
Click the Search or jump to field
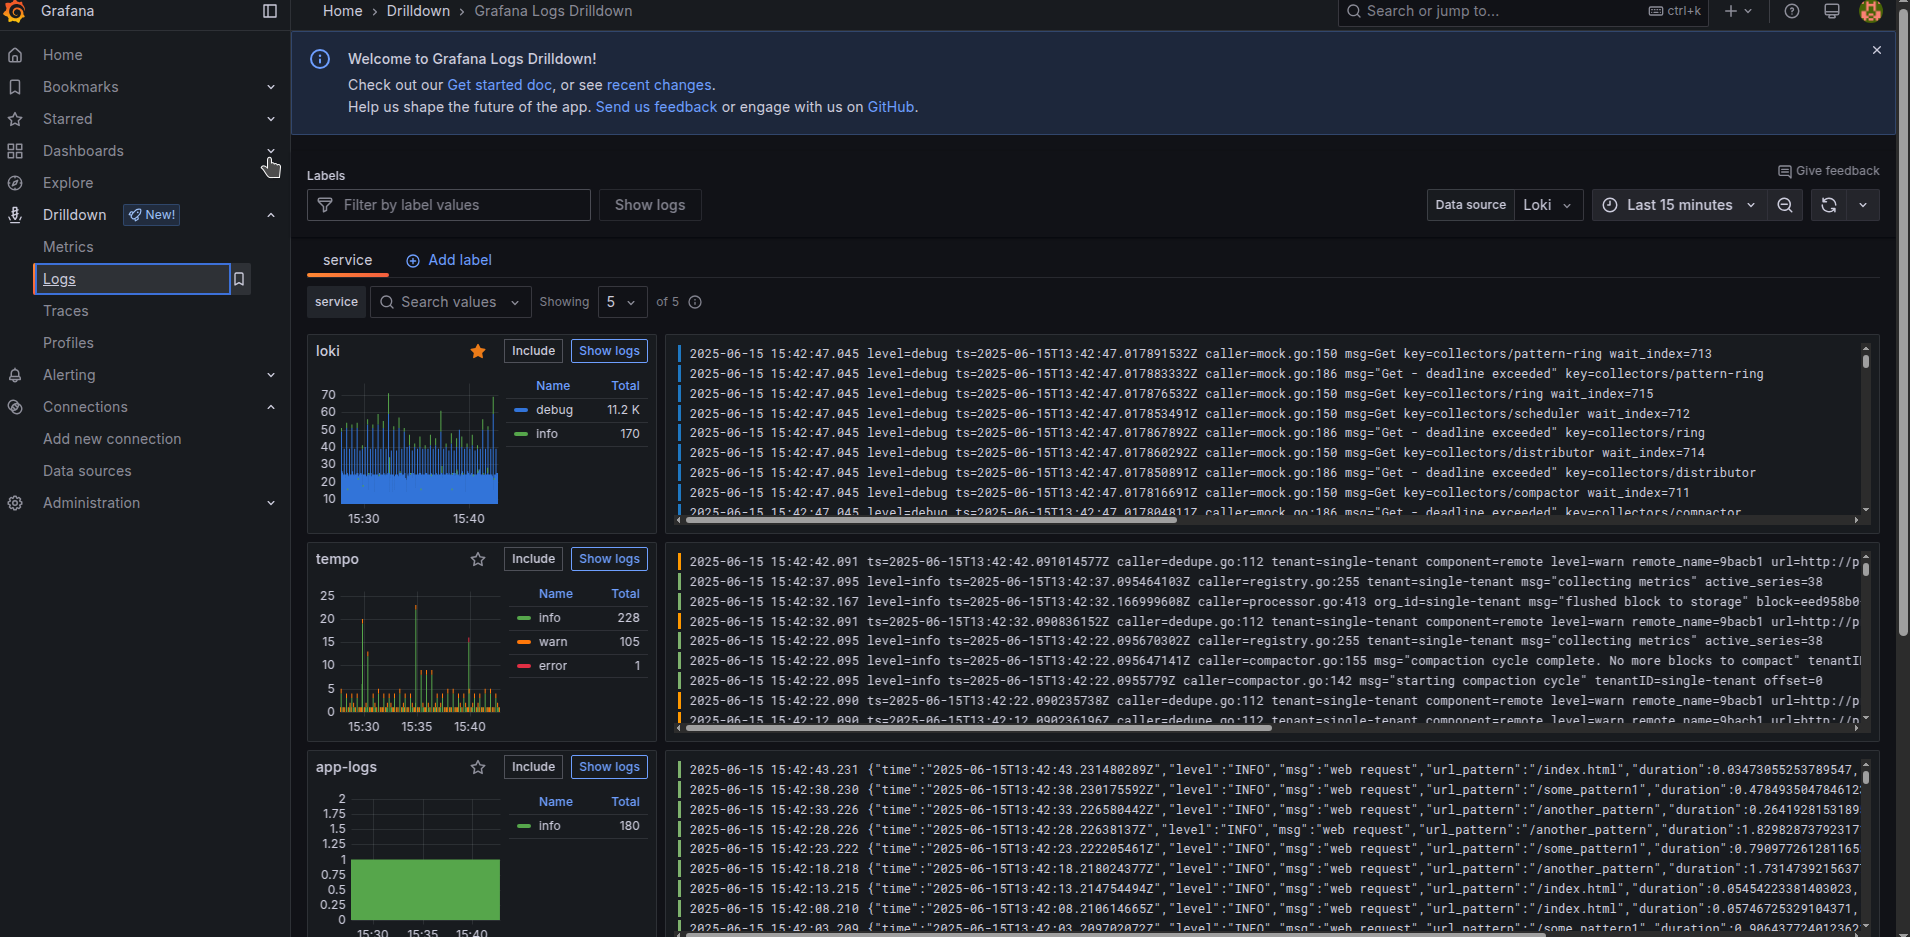1523,11
